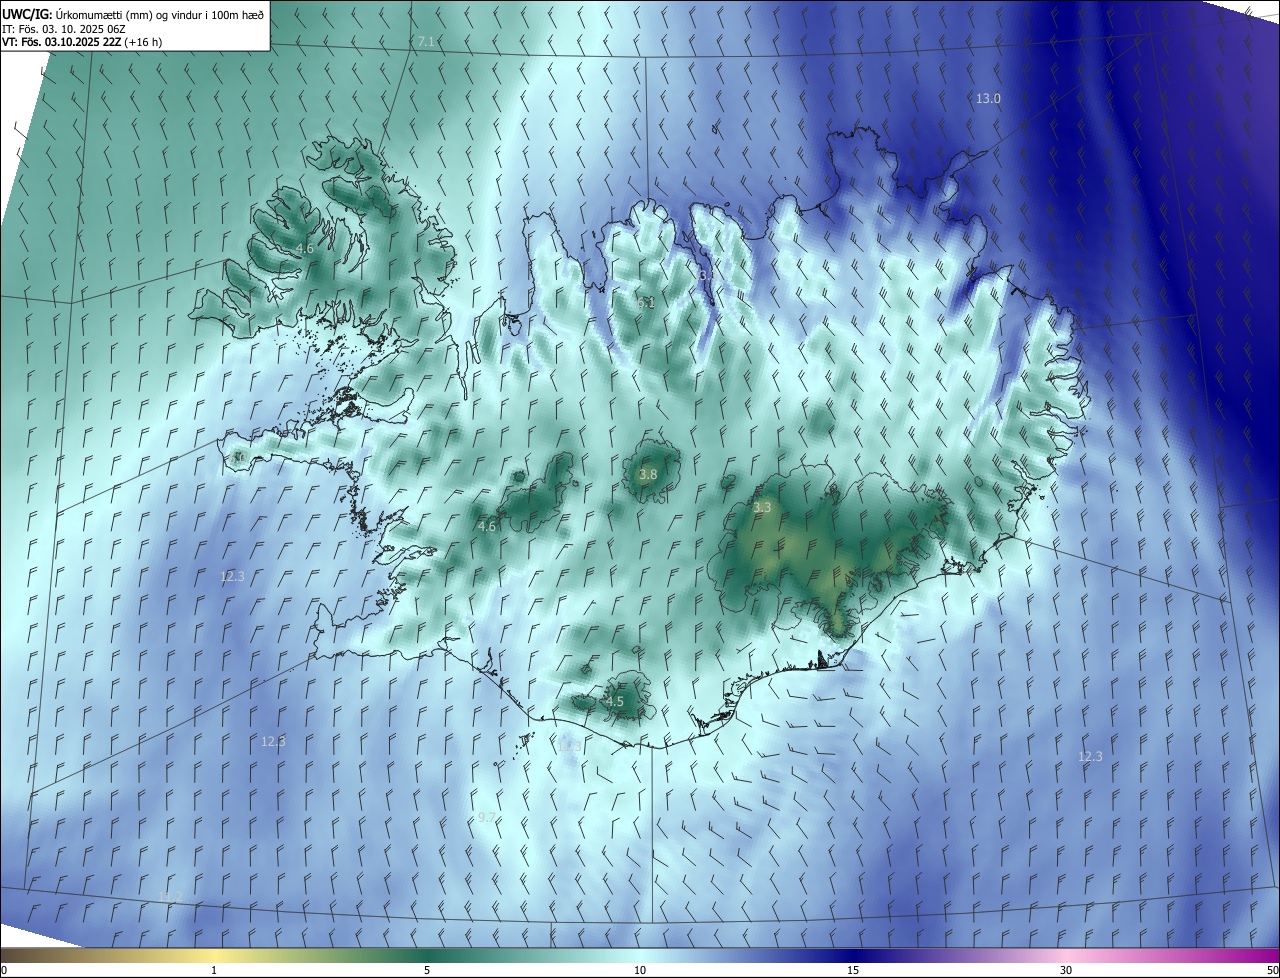1280x978 pixels.
Task: Click the 10 tick on the color scale
Action: coord(640,970)
